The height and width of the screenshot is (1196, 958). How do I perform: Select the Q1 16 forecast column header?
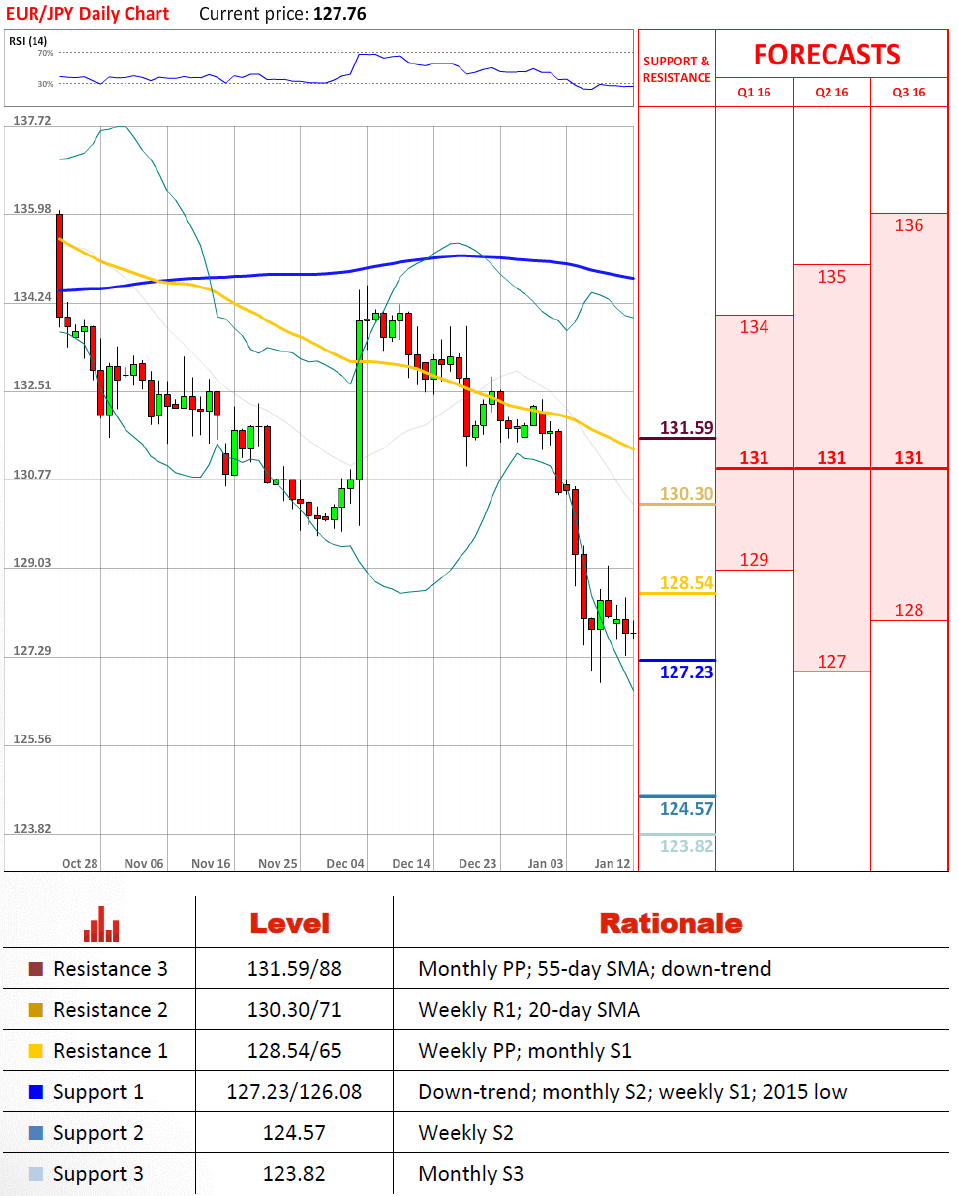tap(754, 92)
